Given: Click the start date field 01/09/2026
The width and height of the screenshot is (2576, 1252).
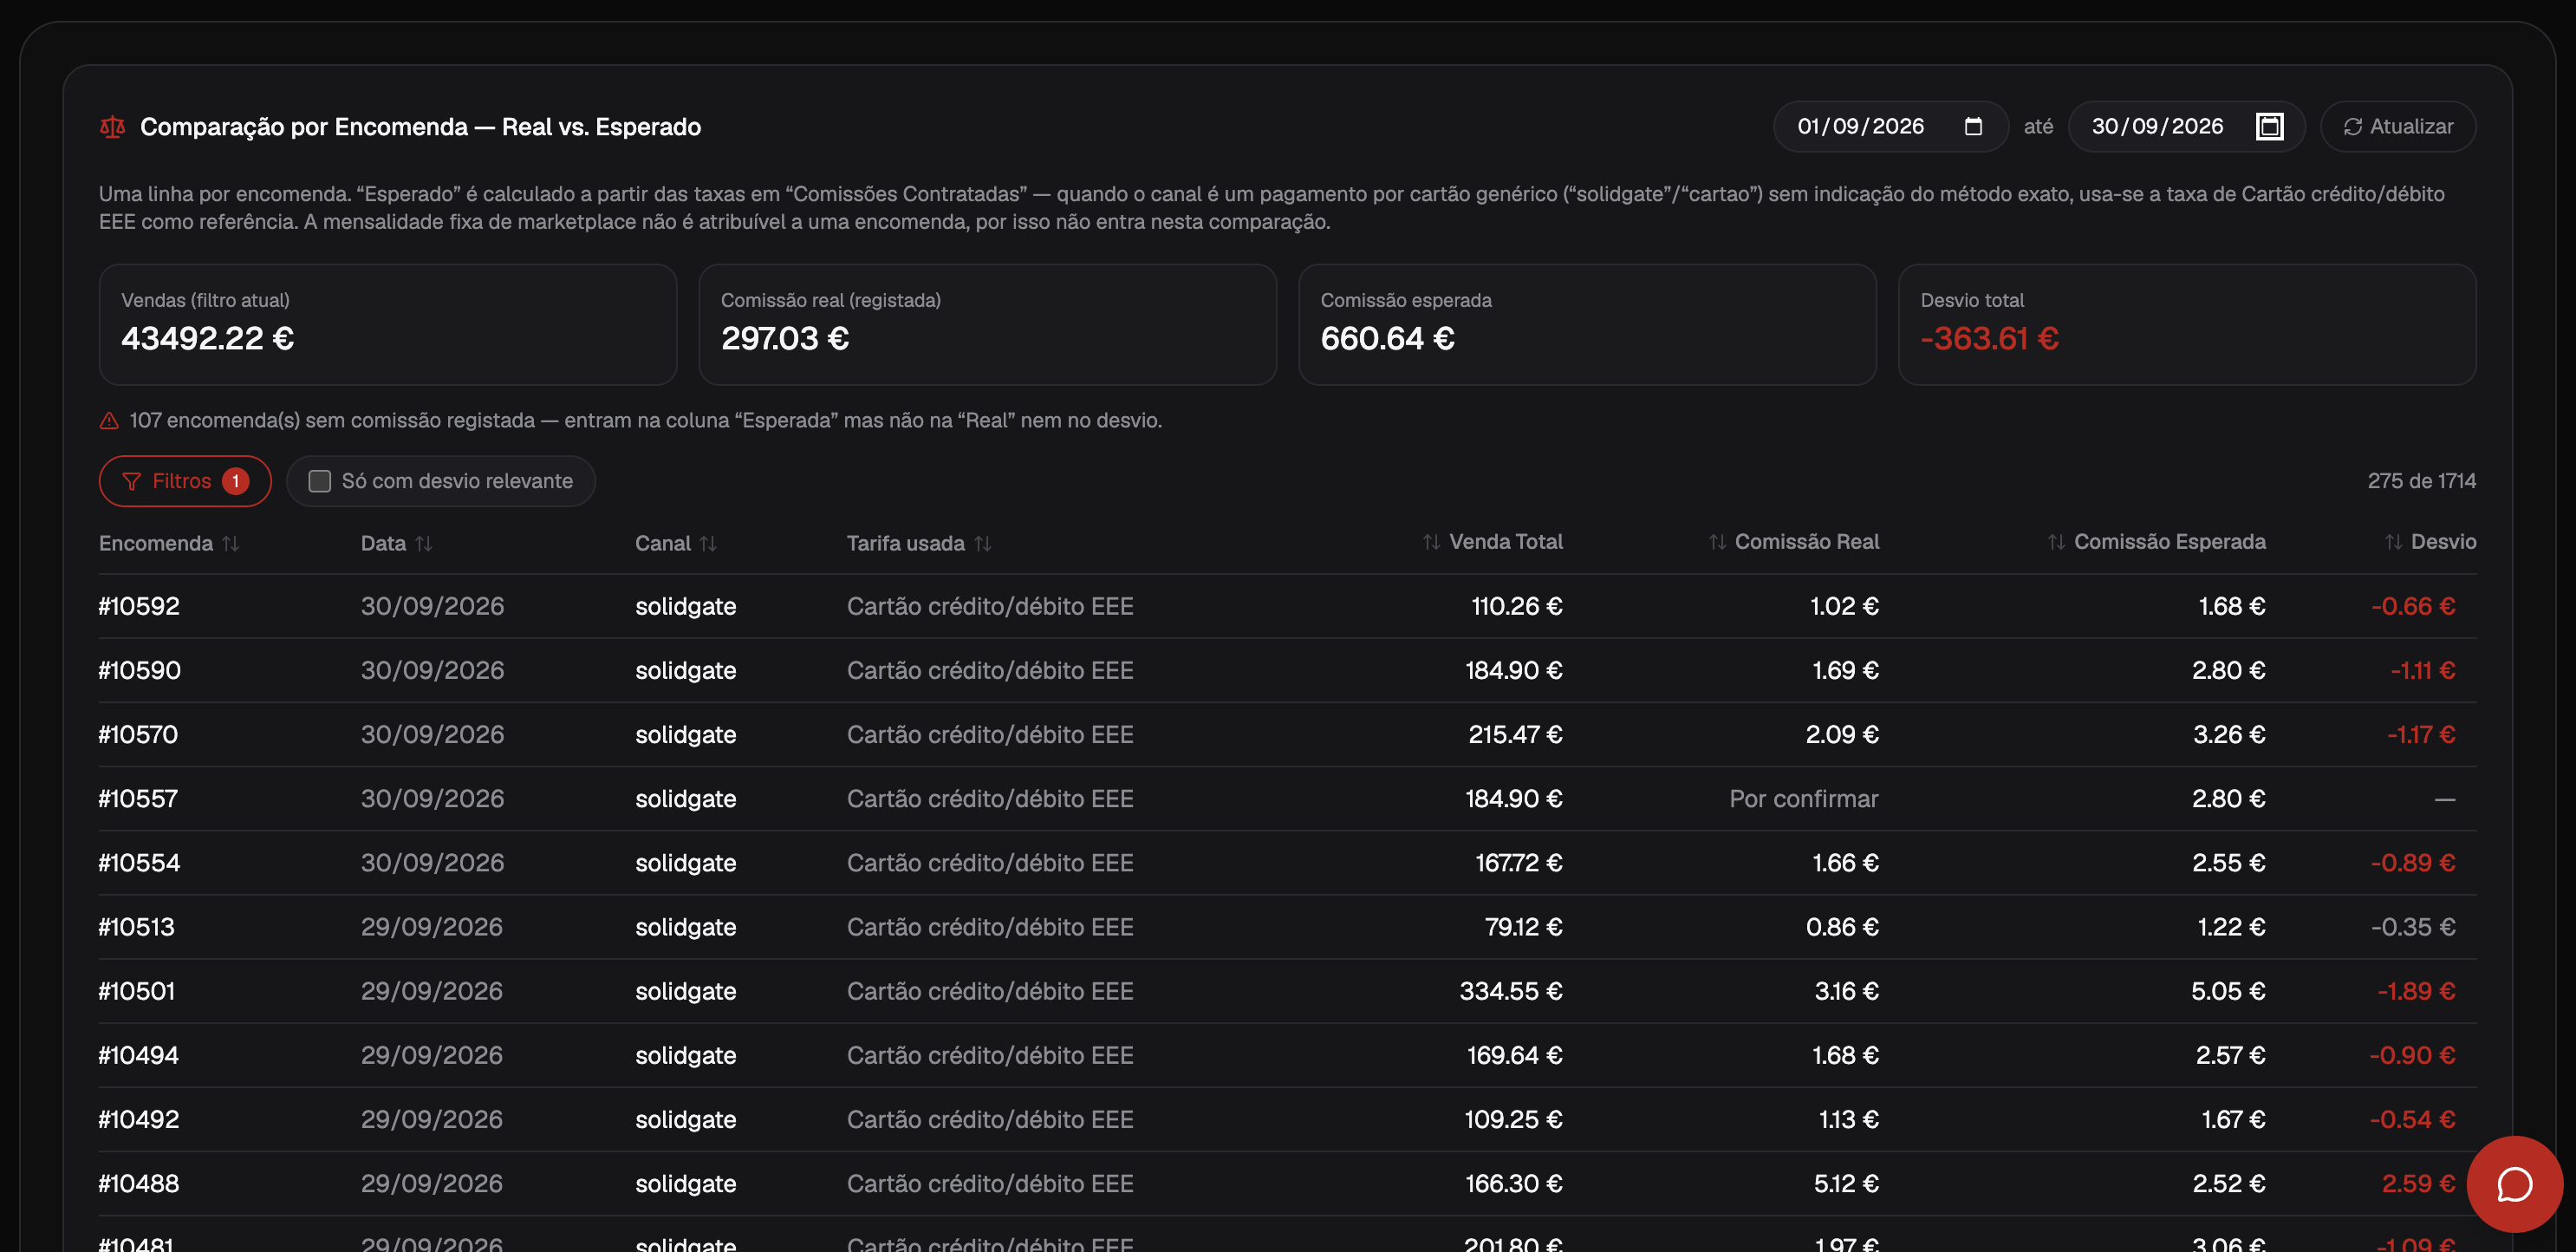Looking at the screenshot, I should (1890, 127).
